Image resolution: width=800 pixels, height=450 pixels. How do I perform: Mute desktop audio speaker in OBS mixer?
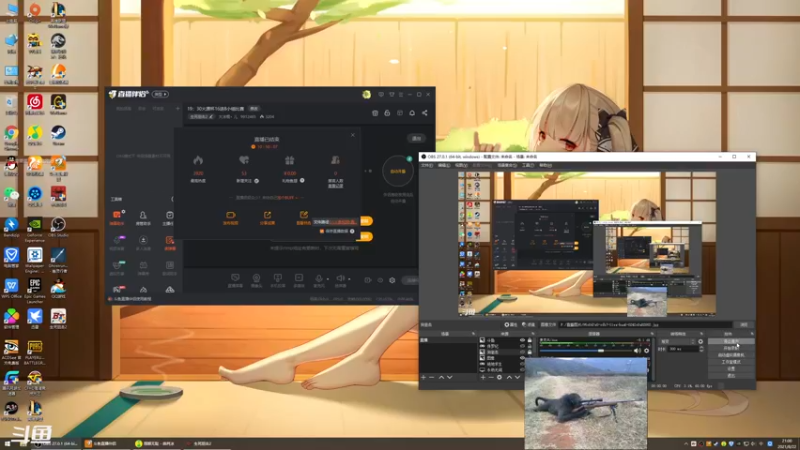(637, 351)
